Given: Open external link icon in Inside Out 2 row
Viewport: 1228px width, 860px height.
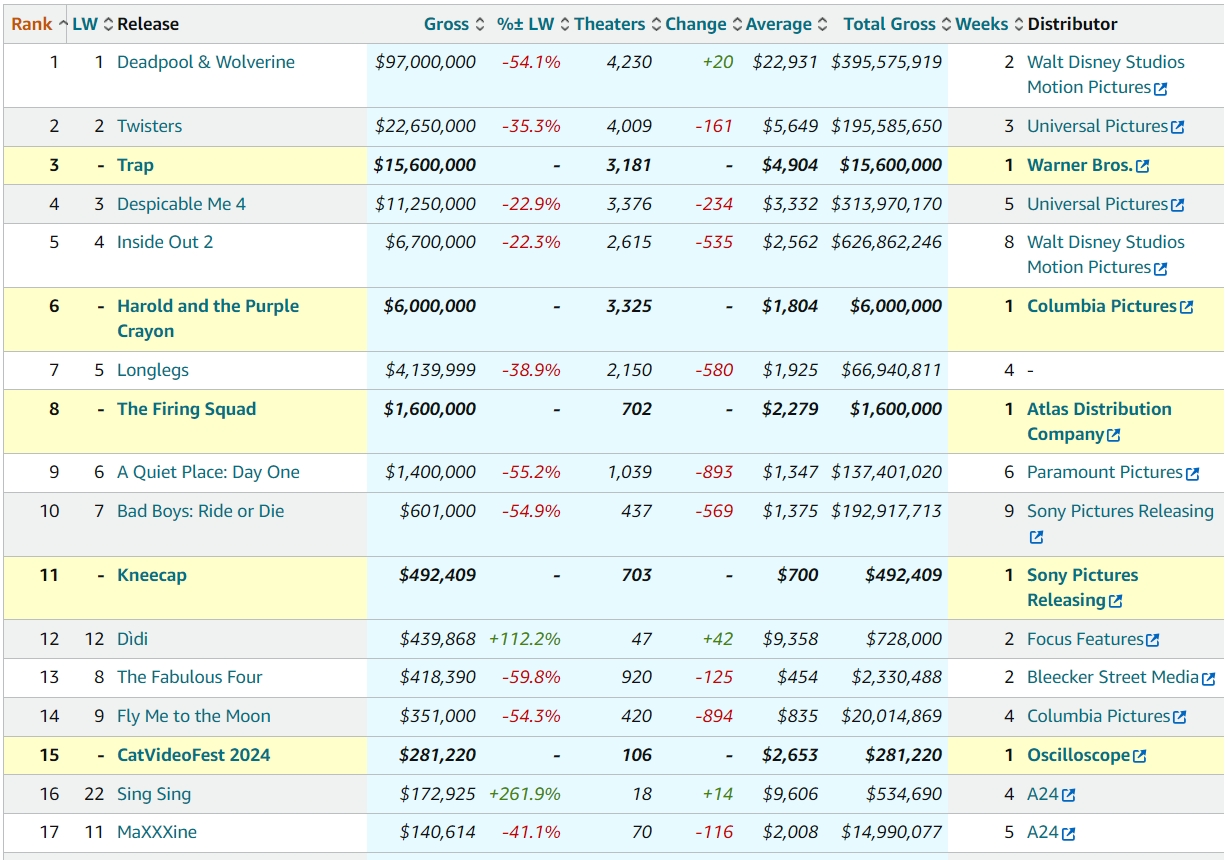Looking at the screenshot, I should point(1160,269).
